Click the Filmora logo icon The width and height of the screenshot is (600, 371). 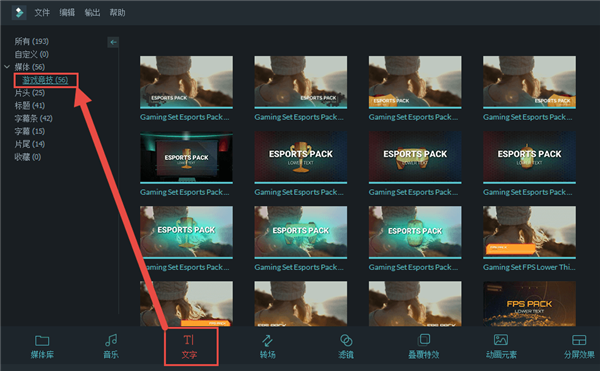click(19, 13)
